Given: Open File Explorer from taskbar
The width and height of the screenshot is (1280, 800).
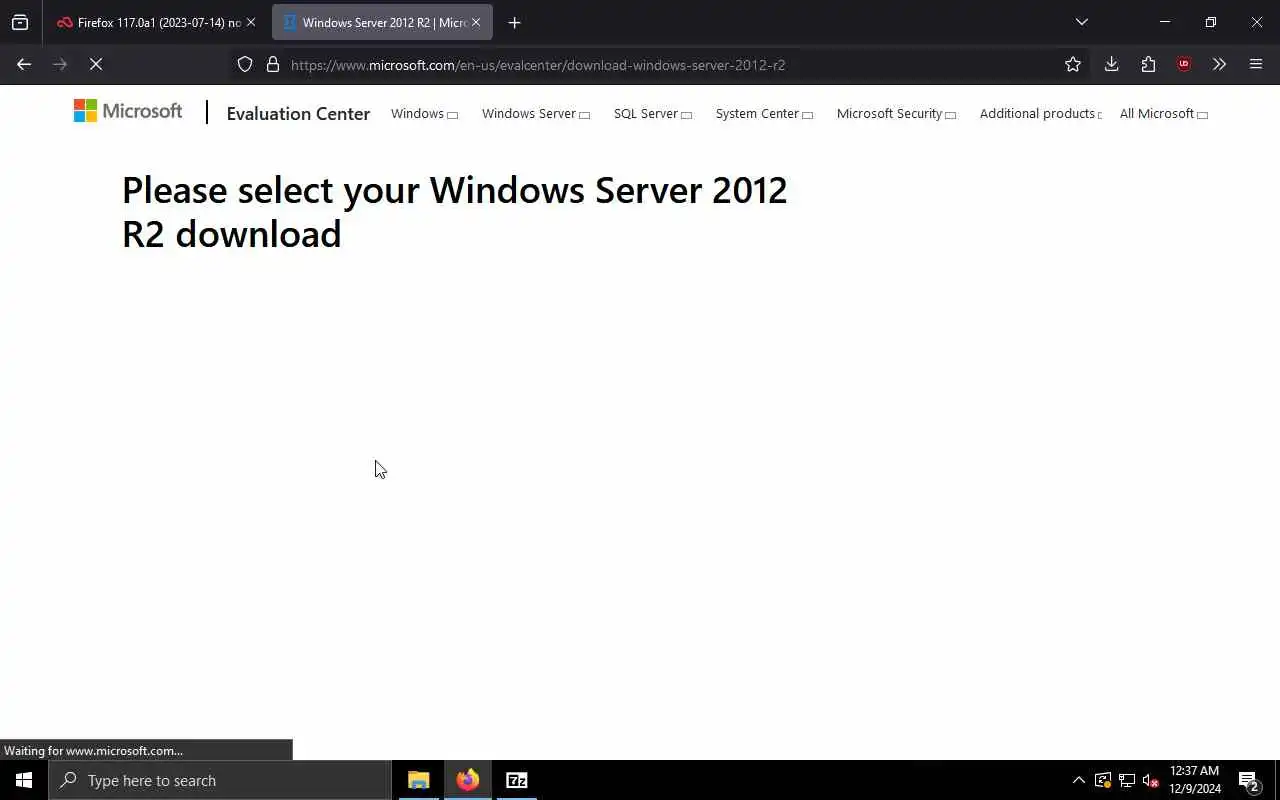Looking at the screenshot, I should pos(418,780).
